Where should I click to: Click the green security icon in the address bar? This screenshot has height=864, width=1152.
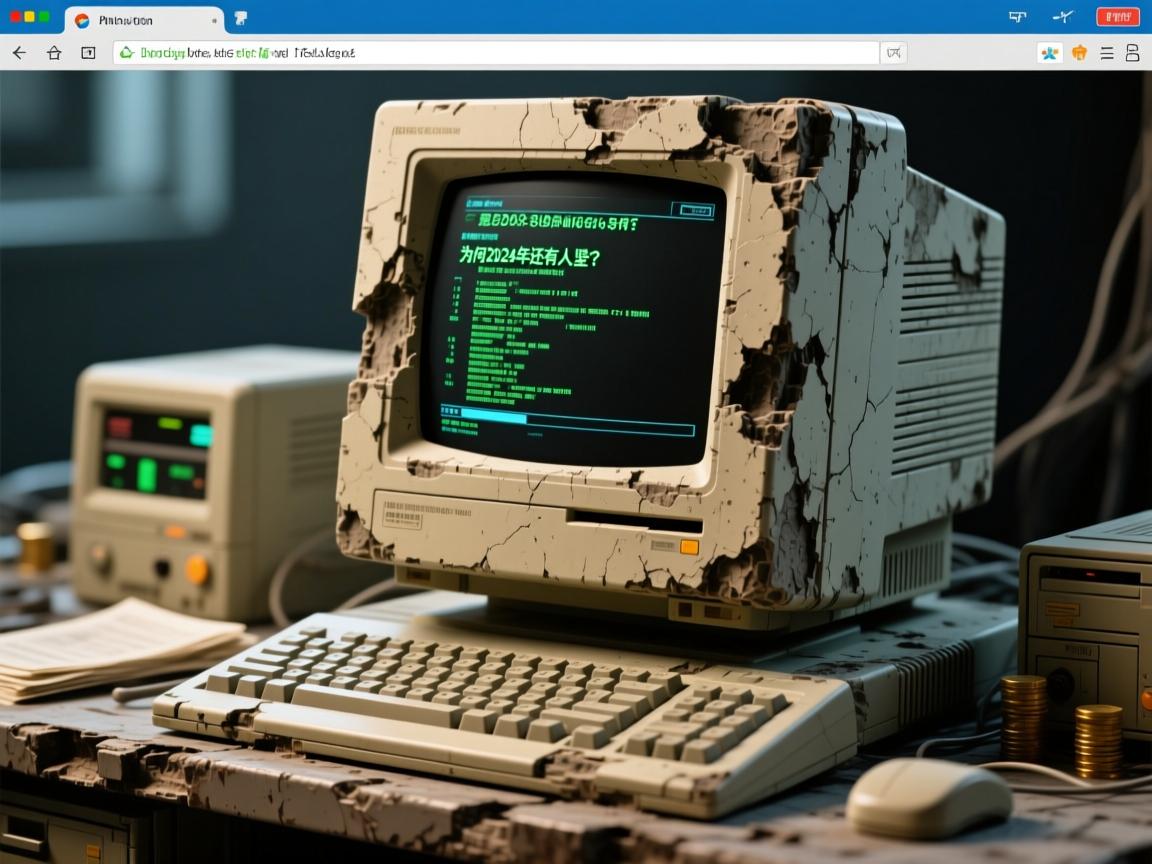pos(127,53)
